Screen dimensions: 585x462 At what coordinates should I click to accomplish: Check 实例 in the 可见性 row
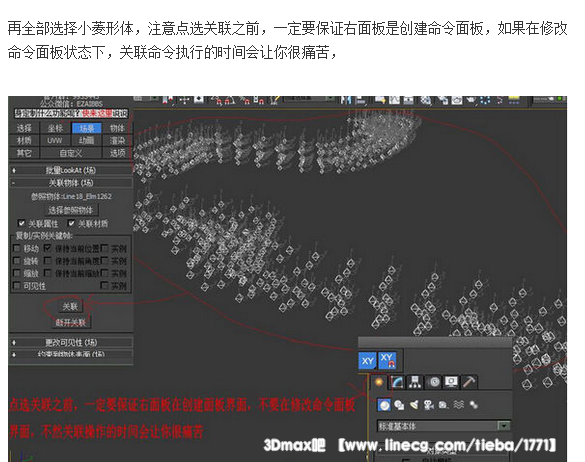coord(105,285)
